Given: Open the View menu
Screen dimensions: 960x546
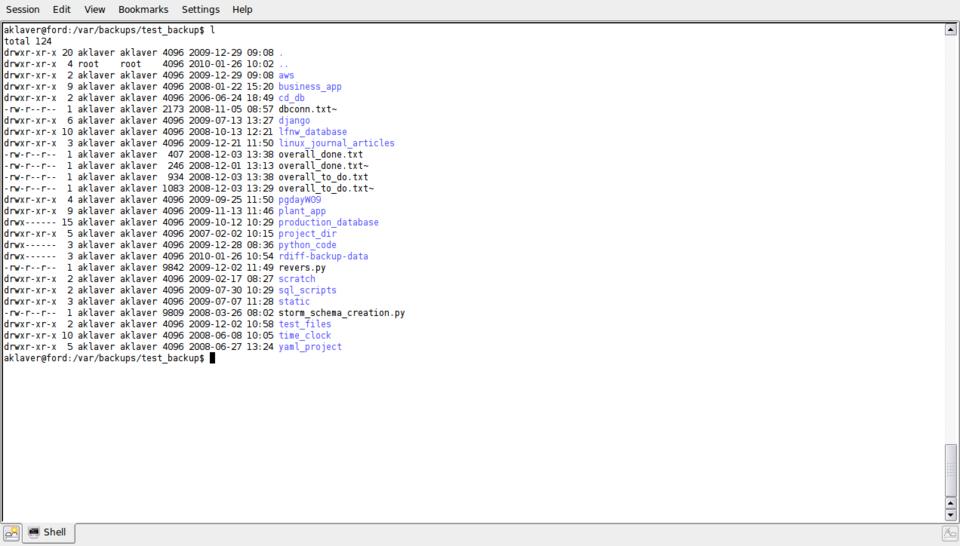Looking at the screenshot, I should tap(94, 9).
